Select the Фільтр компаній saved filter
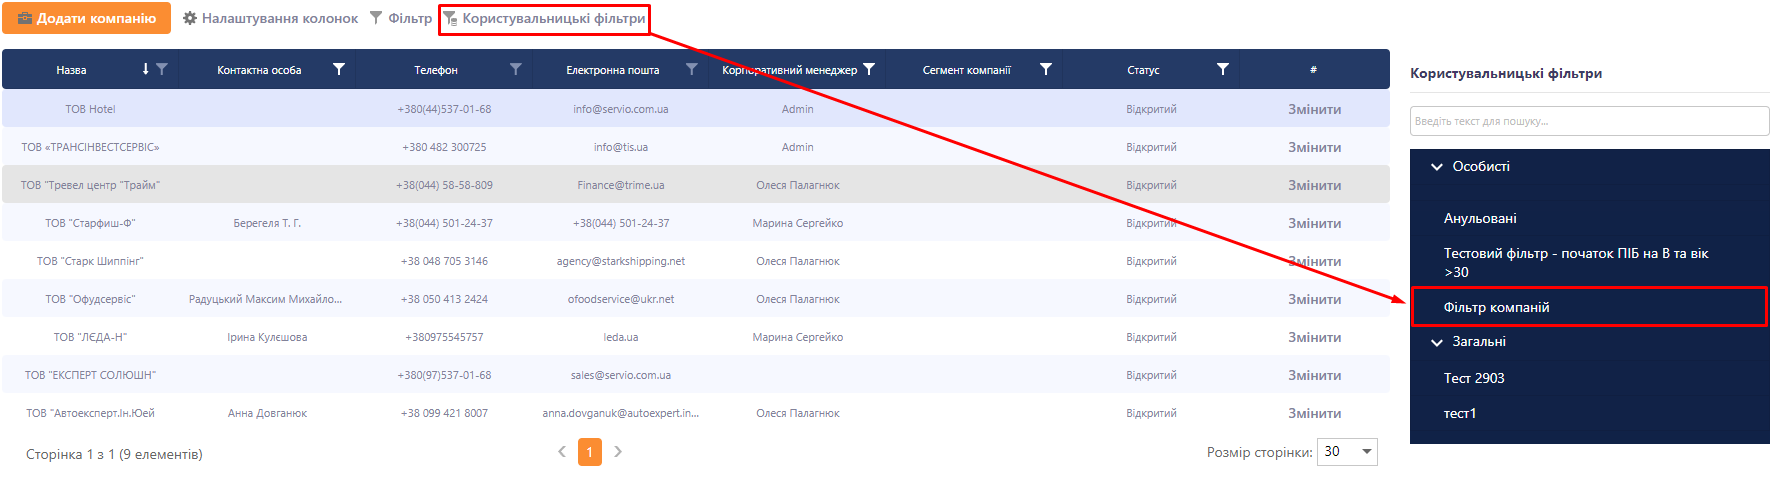The height and width of the screenshot is (494, 1785). click(1496, 307)
